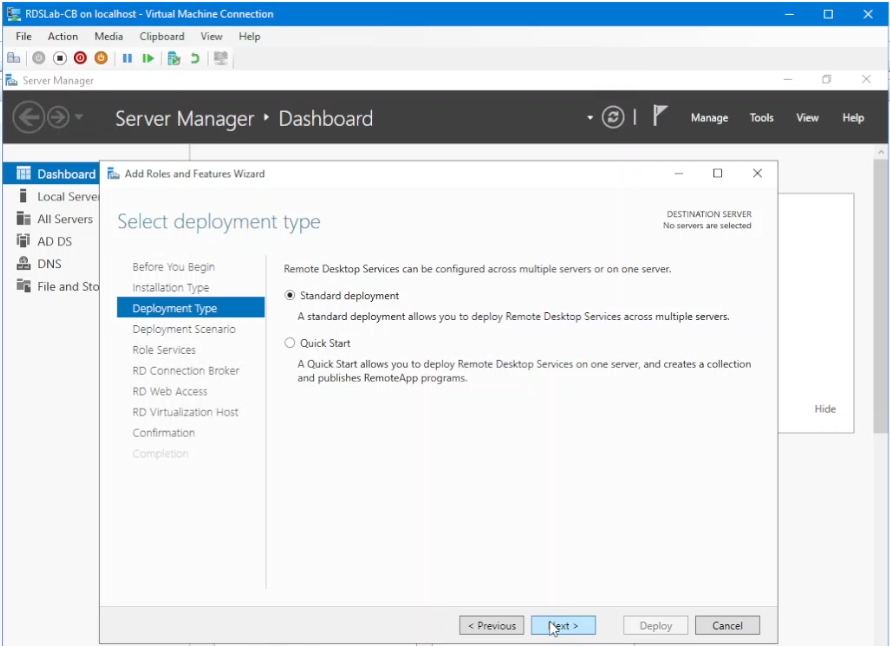Click the Turn Off VM icon
Viewport: 890px width, 646px height.
click(x=58, y=58)
